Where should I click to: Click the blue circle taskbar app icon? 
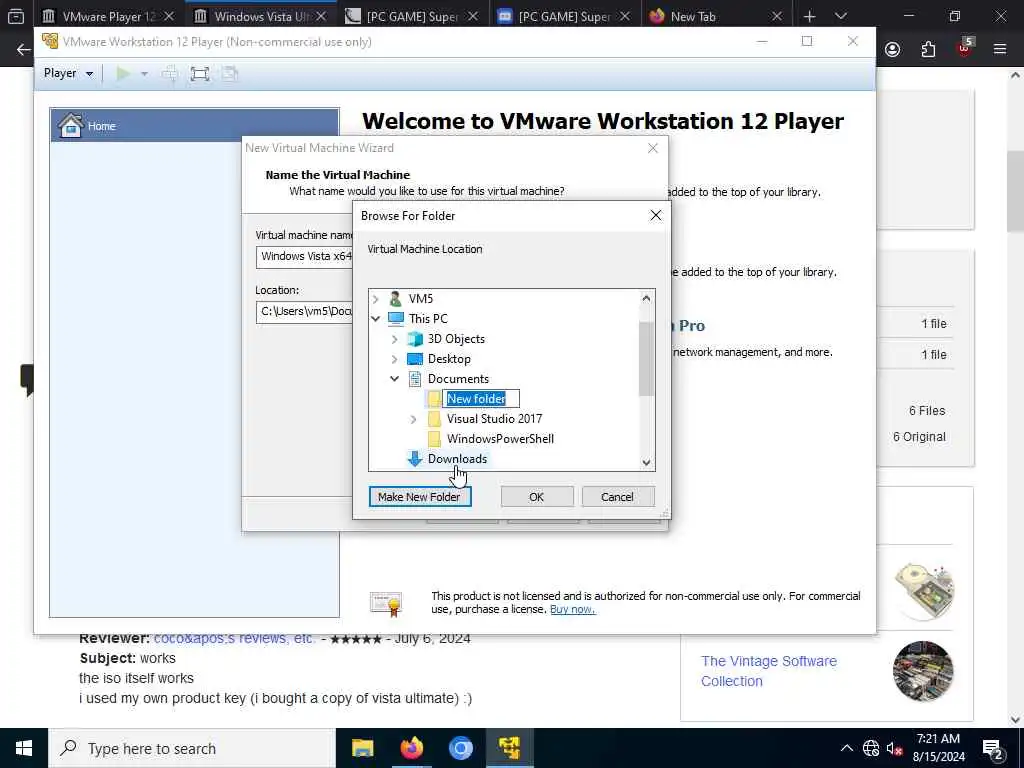point(460,748)
